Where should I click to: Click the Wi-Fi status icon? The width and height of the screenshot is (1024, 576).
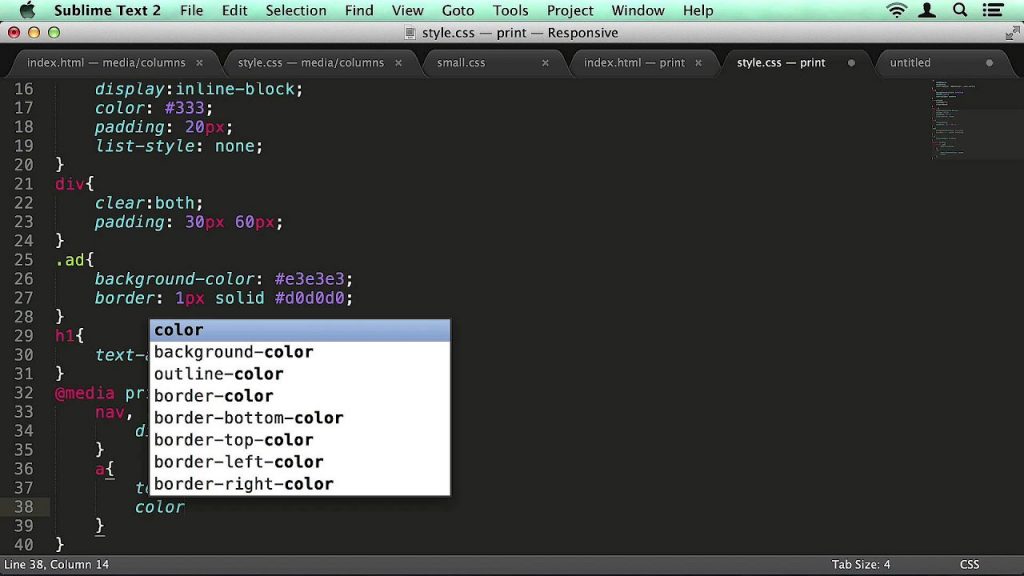pos(896,11)
